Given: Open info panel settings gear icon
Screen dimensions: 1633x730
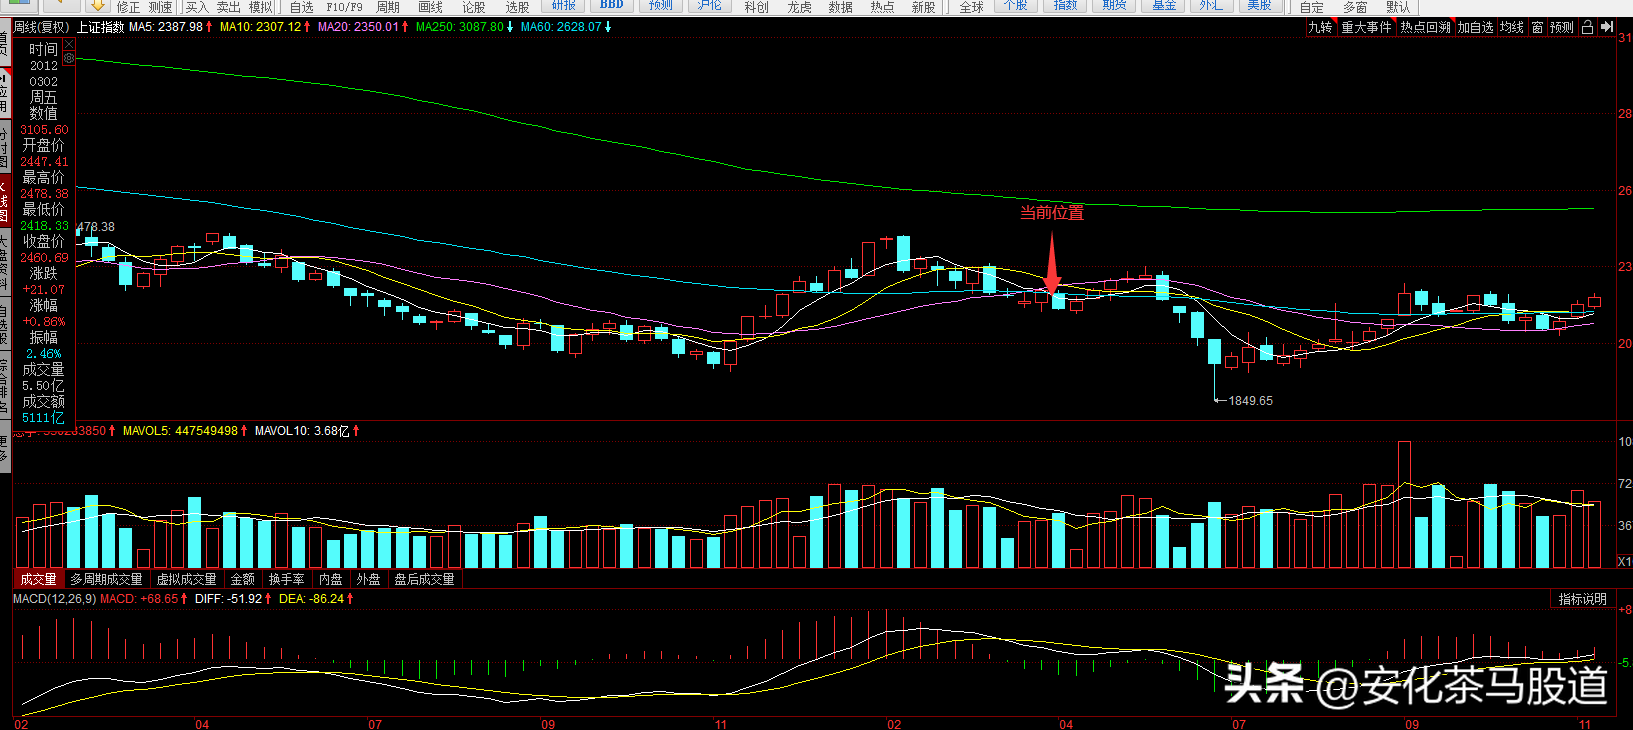Looking at the screenshot, I should [x=68, y=59].
